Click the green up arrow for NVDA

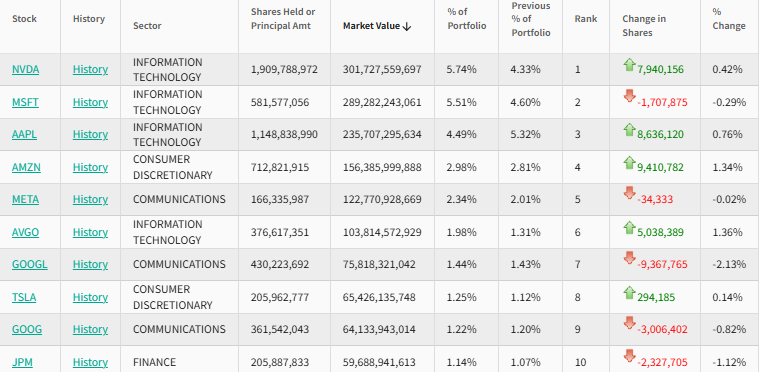[629, 65]
